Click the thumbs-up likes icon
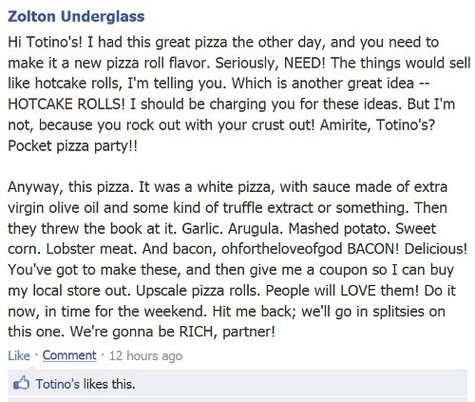The image size is (475, 402). (21, 384)
